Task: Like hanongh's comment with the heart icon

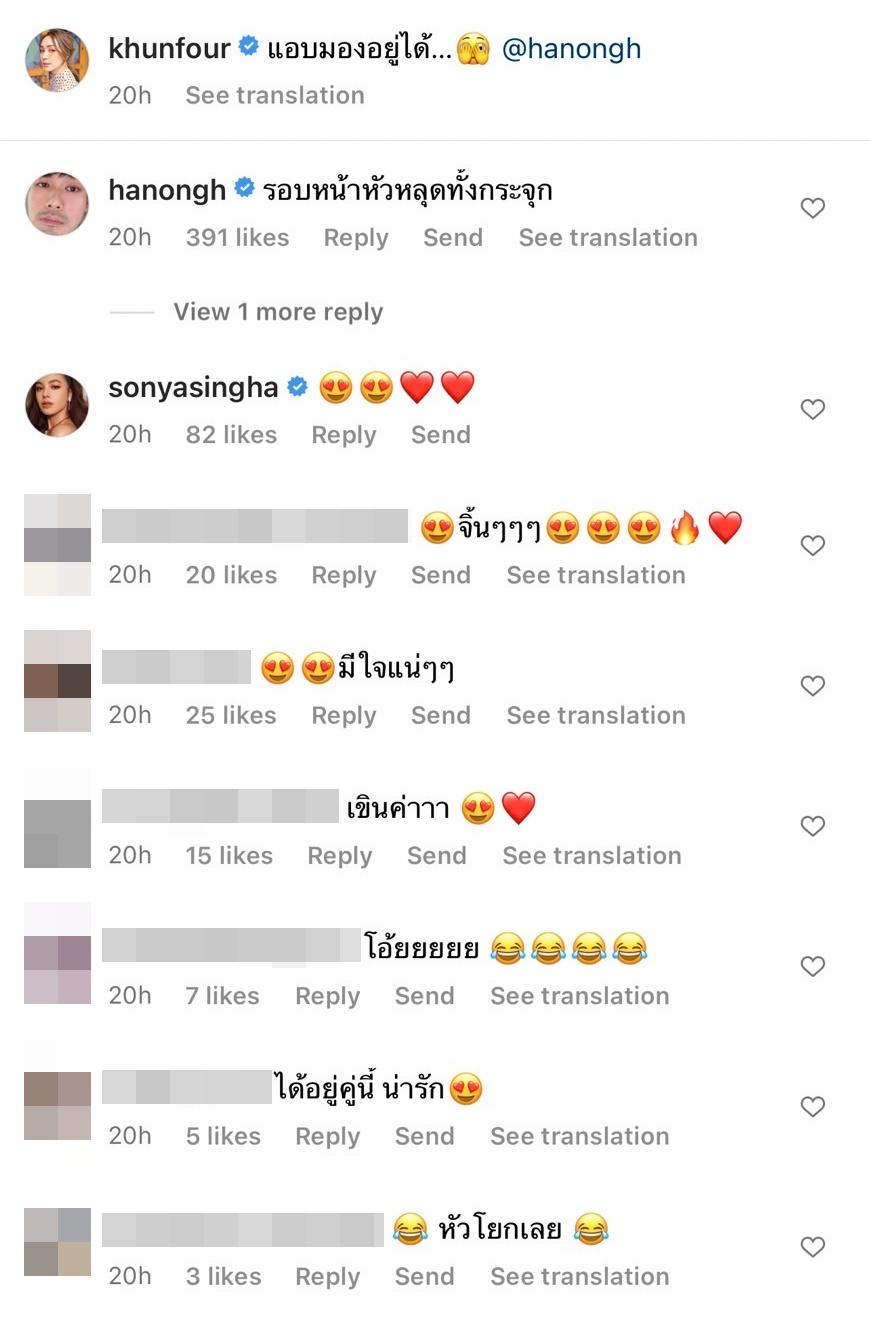Action: pyautogui.click(x=813, y=208)
